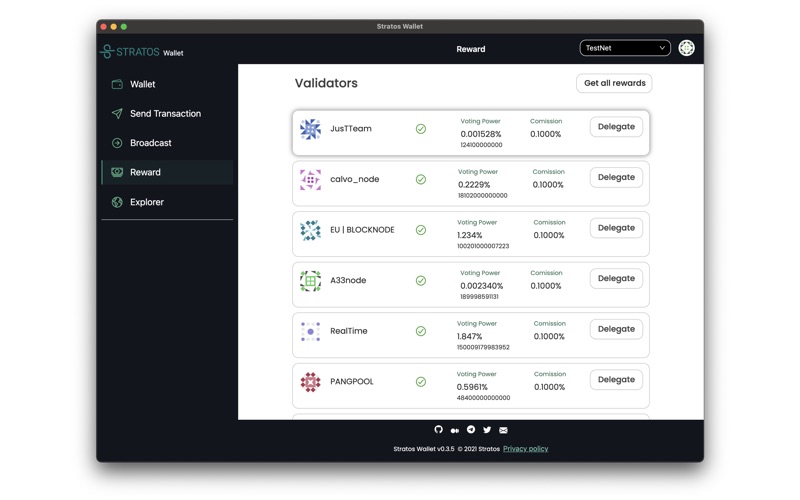Open the Medium icon in the footer
800x500 pixels.
coord(455,430)
